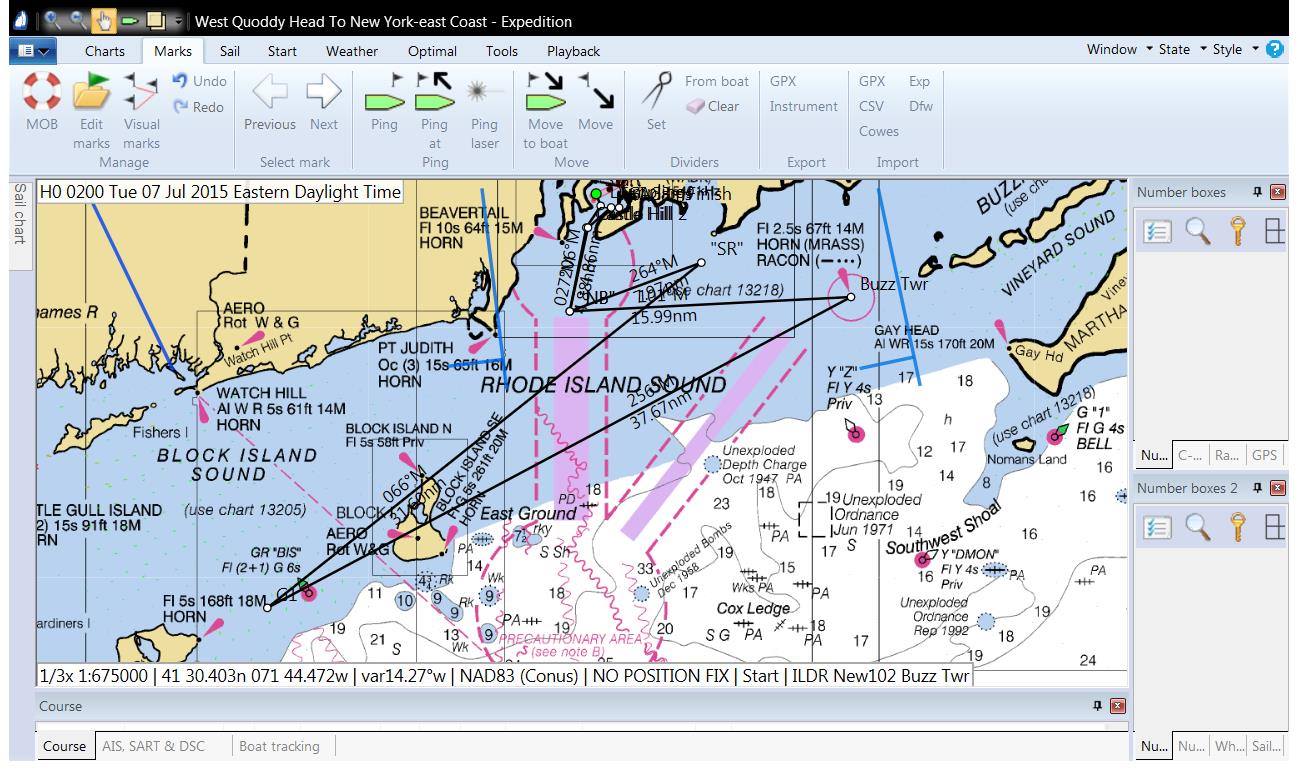Viewport: 1298px width, 770px height.
Task: Click the Ping at mark icon
Action: (x=434, y=91)
